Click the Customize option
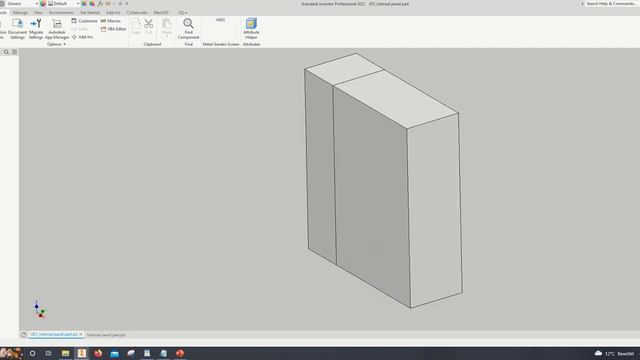Screen dimensions: 640x360 [x=84, y=21]
